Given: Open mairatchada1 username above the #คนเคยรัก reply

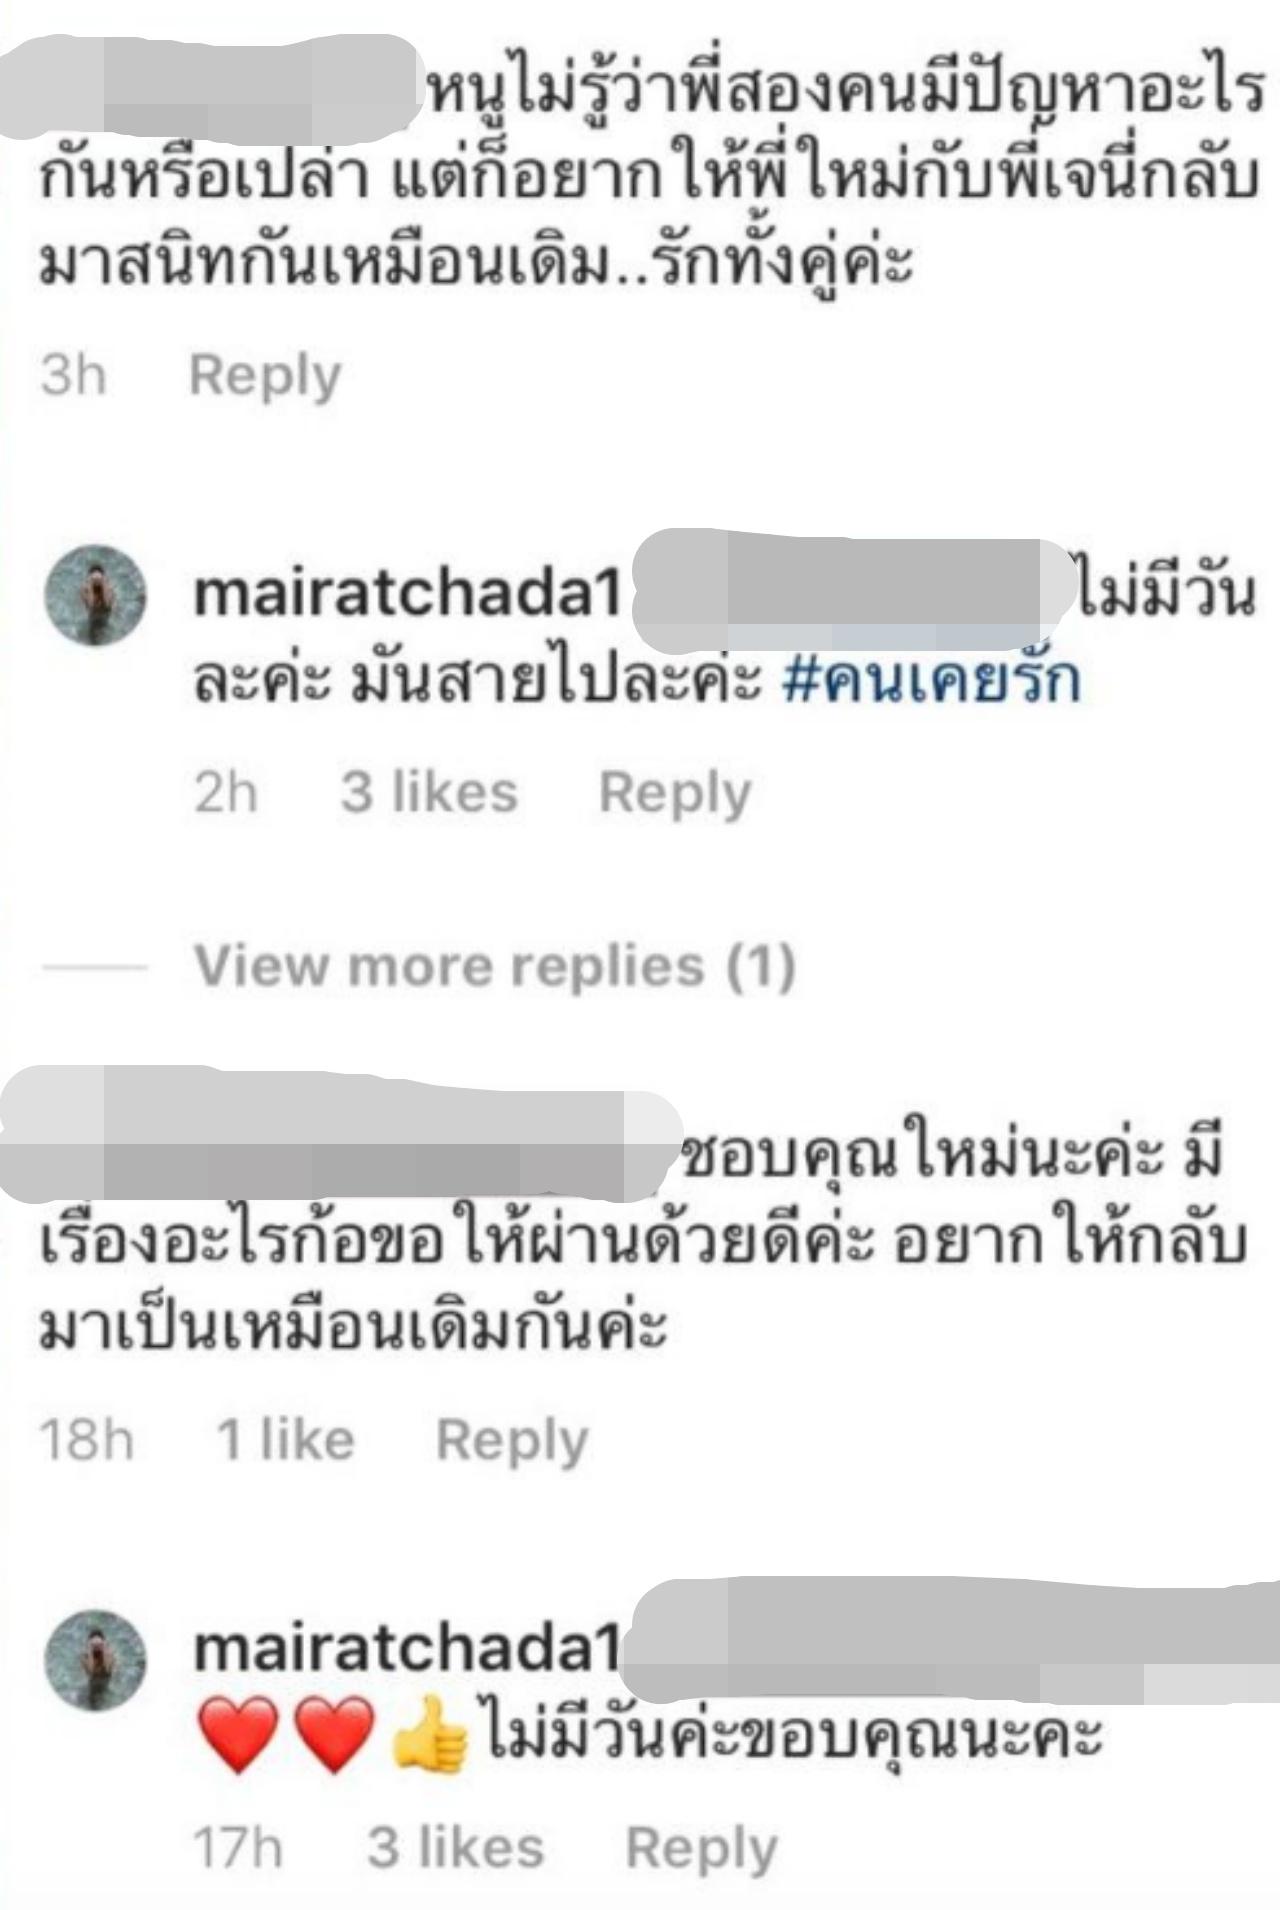Looking at the screenshot, I should [x=408, y=594].
